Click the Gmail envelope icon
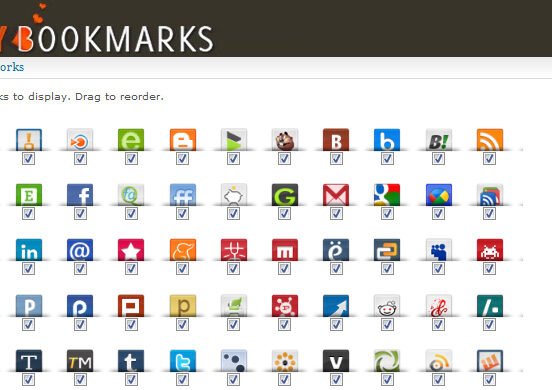This screenshot has width=552, height=390. point(336,195)
